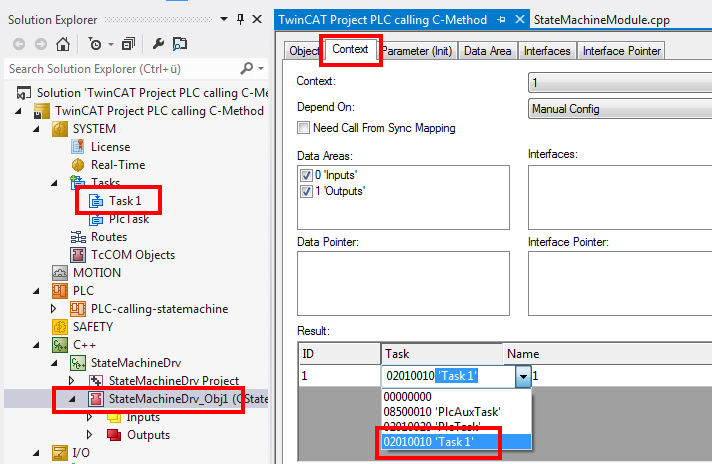Collapse the TwinCAT Project root node
Screen dimensions: 712x464
click(x=18, y=111)
